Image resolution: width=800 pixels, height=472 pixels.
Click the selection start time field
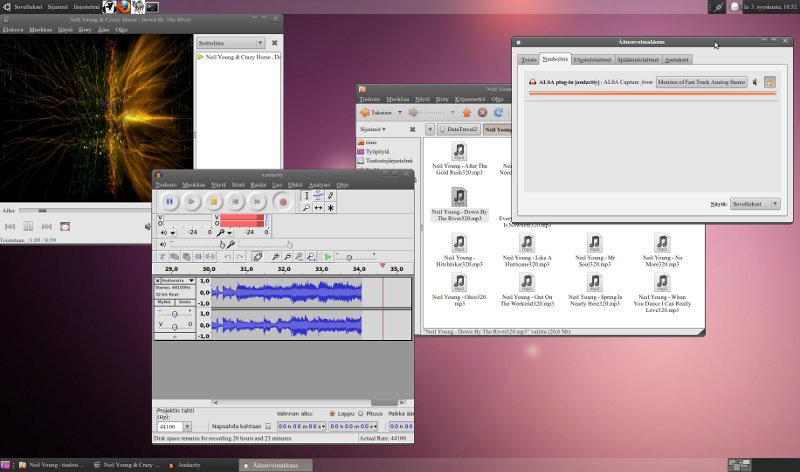(301, 426)
